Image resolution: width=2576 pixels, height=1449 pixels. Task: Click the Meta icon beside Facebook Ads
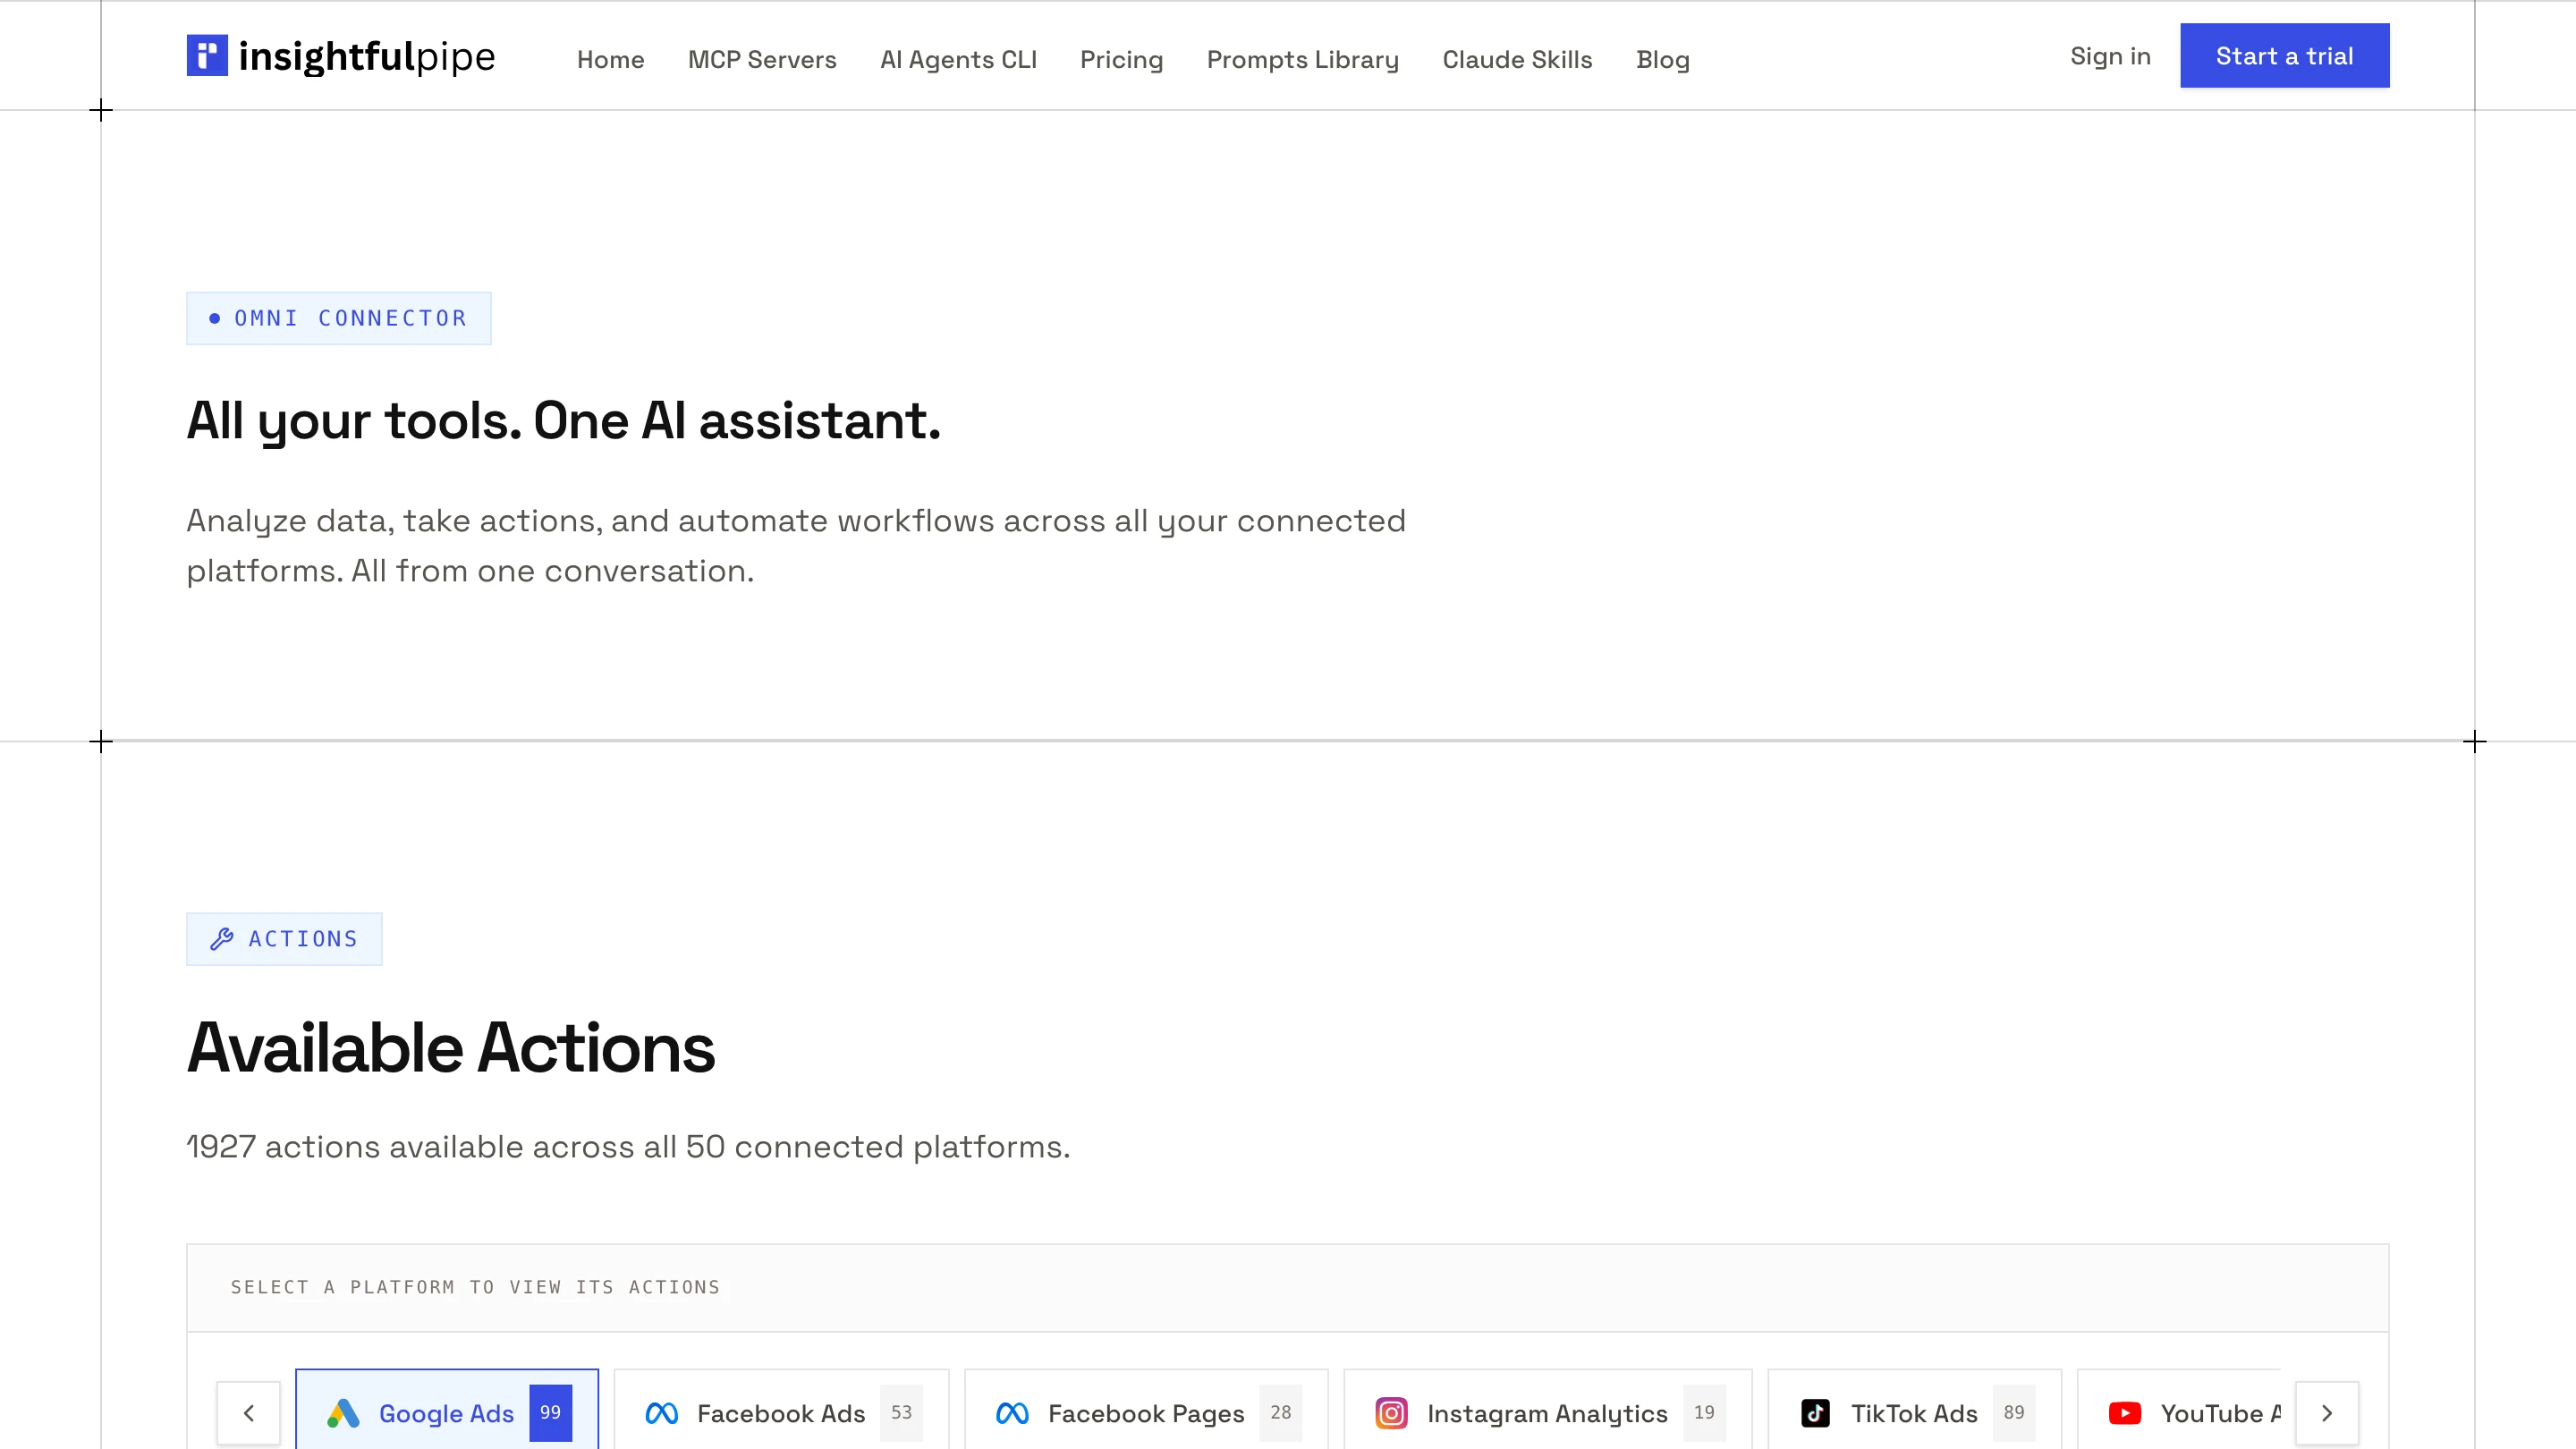pos(662,1413)
